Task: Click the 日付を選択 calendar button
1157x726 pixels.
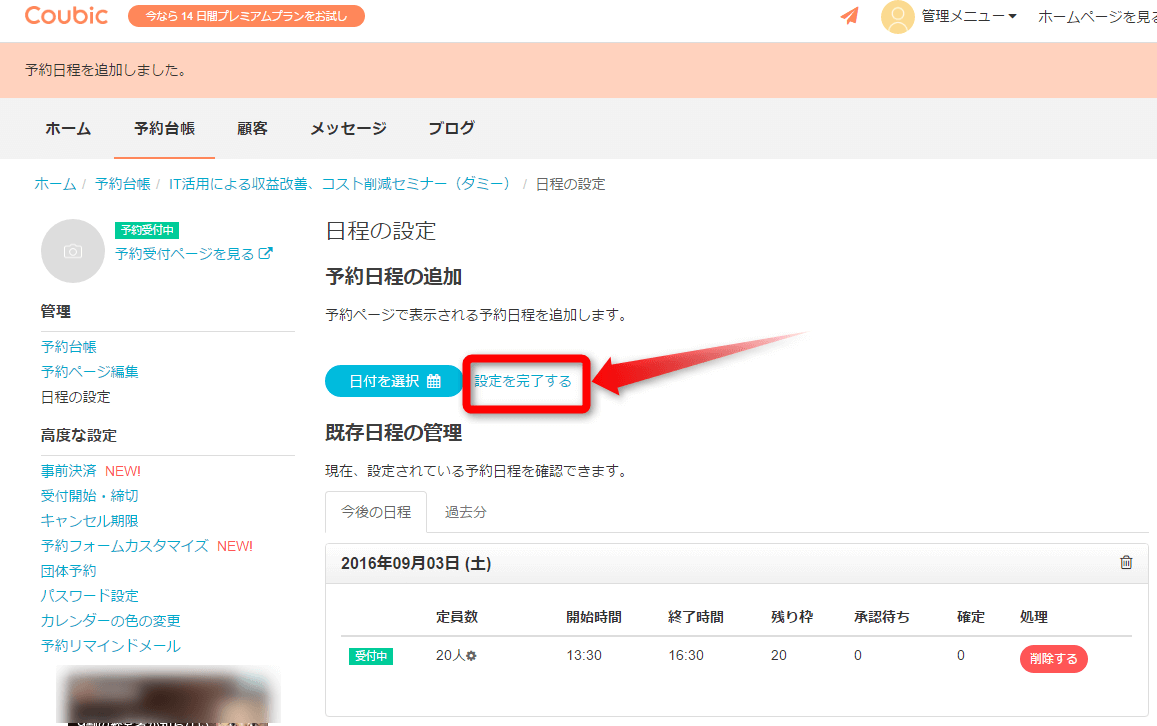Action: click(x=394, y=381)
